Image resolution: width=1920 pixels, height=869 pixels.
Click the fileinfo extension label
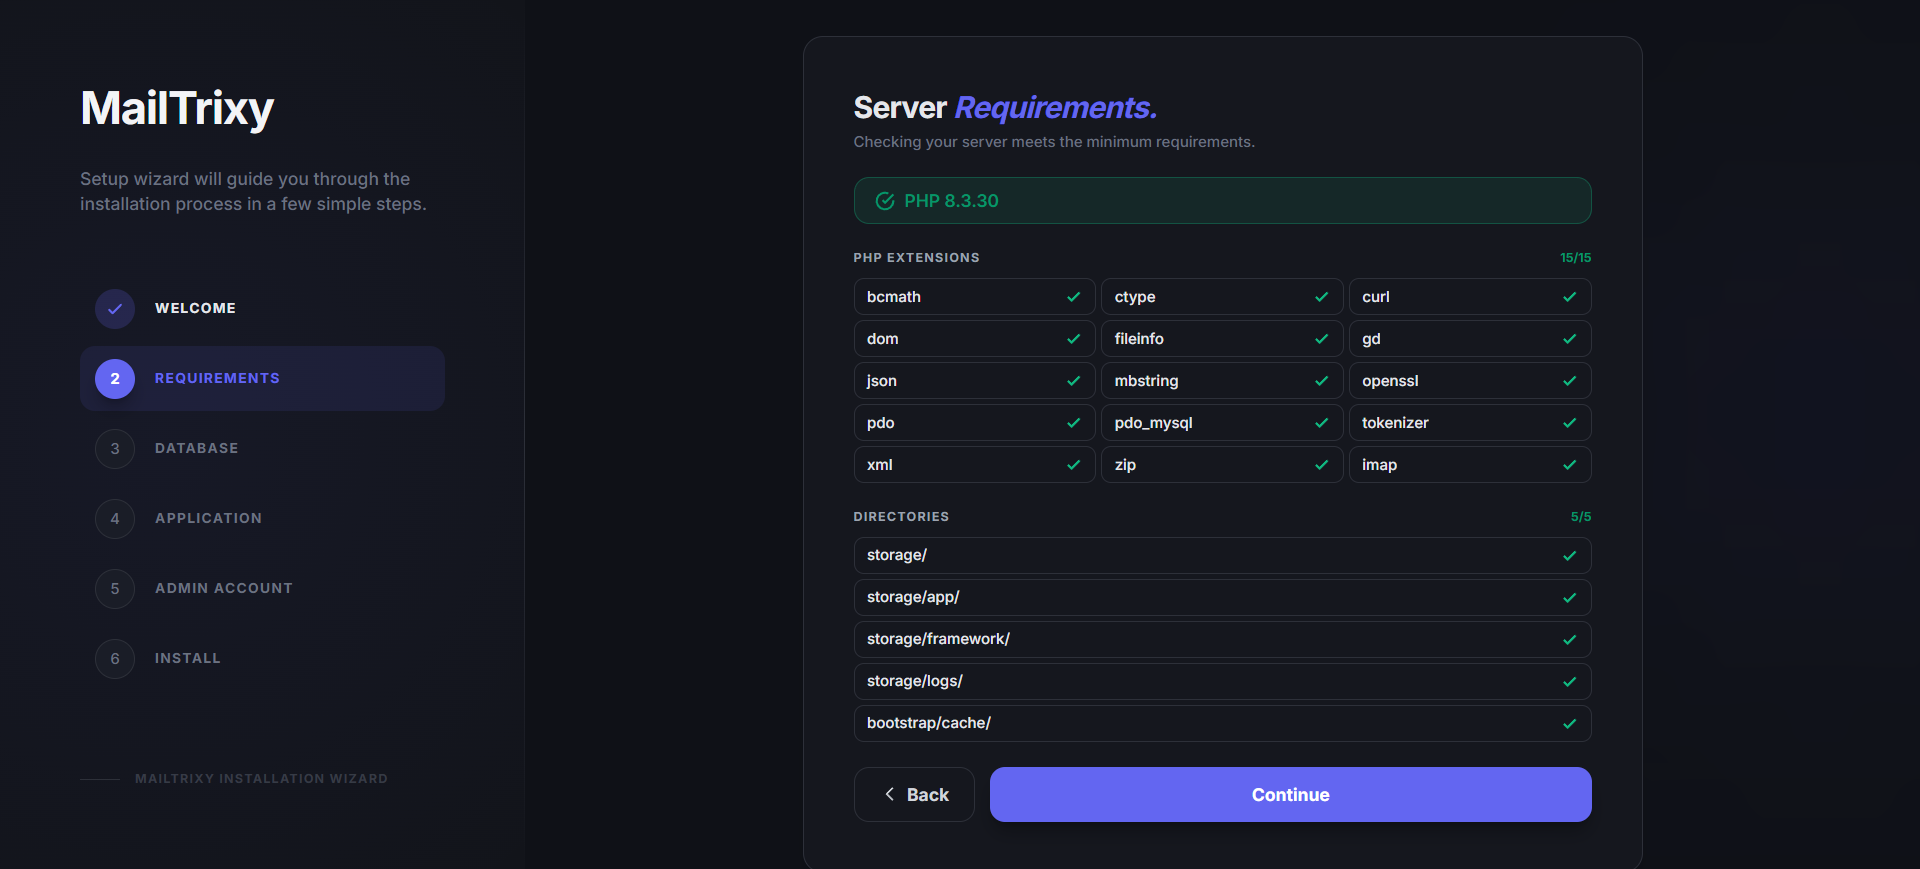(x=1139, y=339)
